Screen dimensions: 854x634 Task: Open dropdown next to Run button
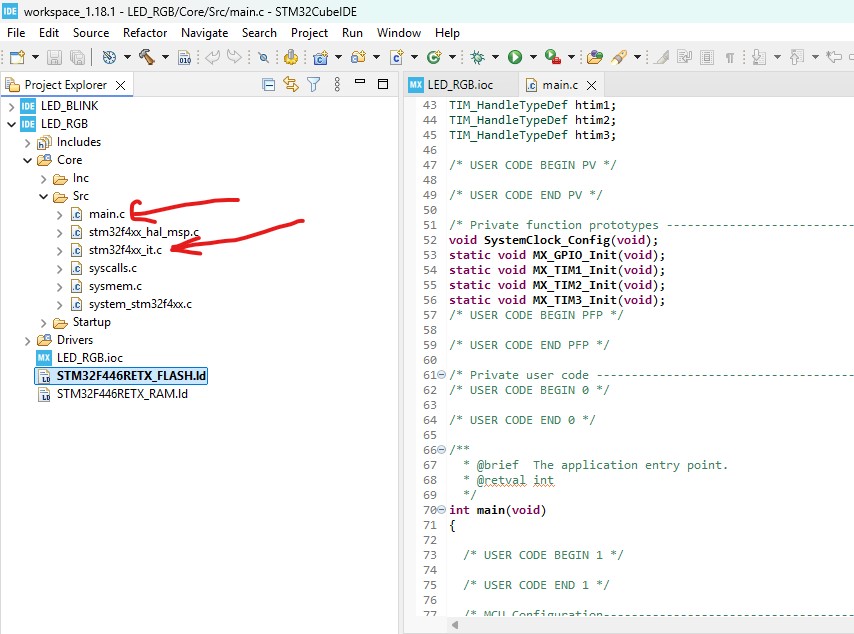pos(533,57)
